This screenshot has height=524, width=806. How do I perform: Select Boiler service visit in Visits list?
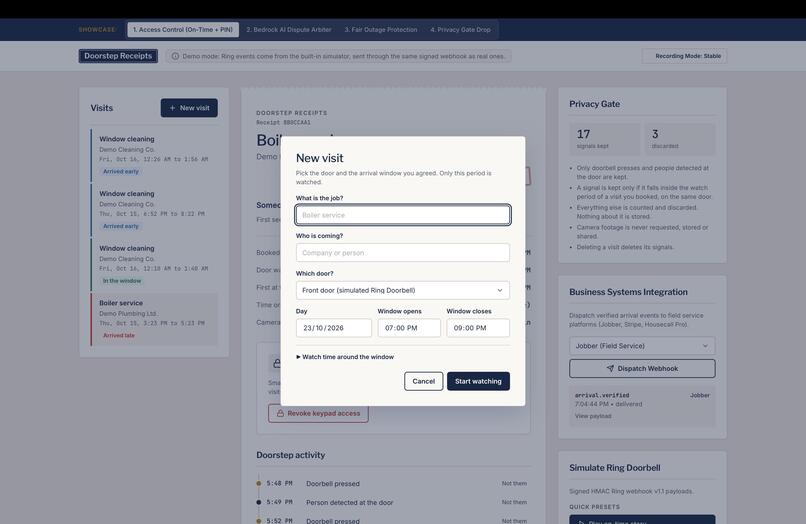tap(154, 319)
